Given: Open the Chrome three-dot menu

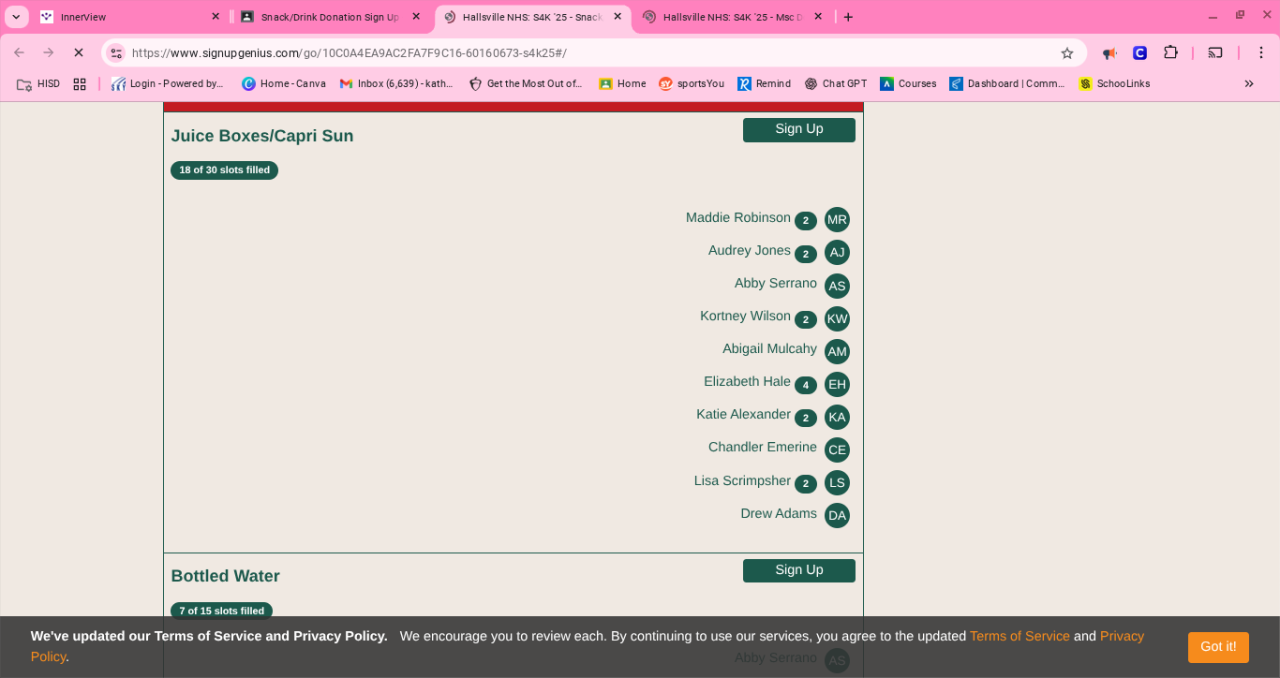Looking at the screenshot, I should pos(1261,52).
